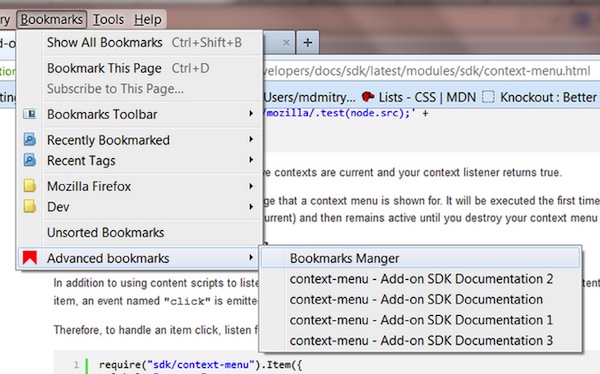Open Advanced bookmarks submenu

(140, 258)
